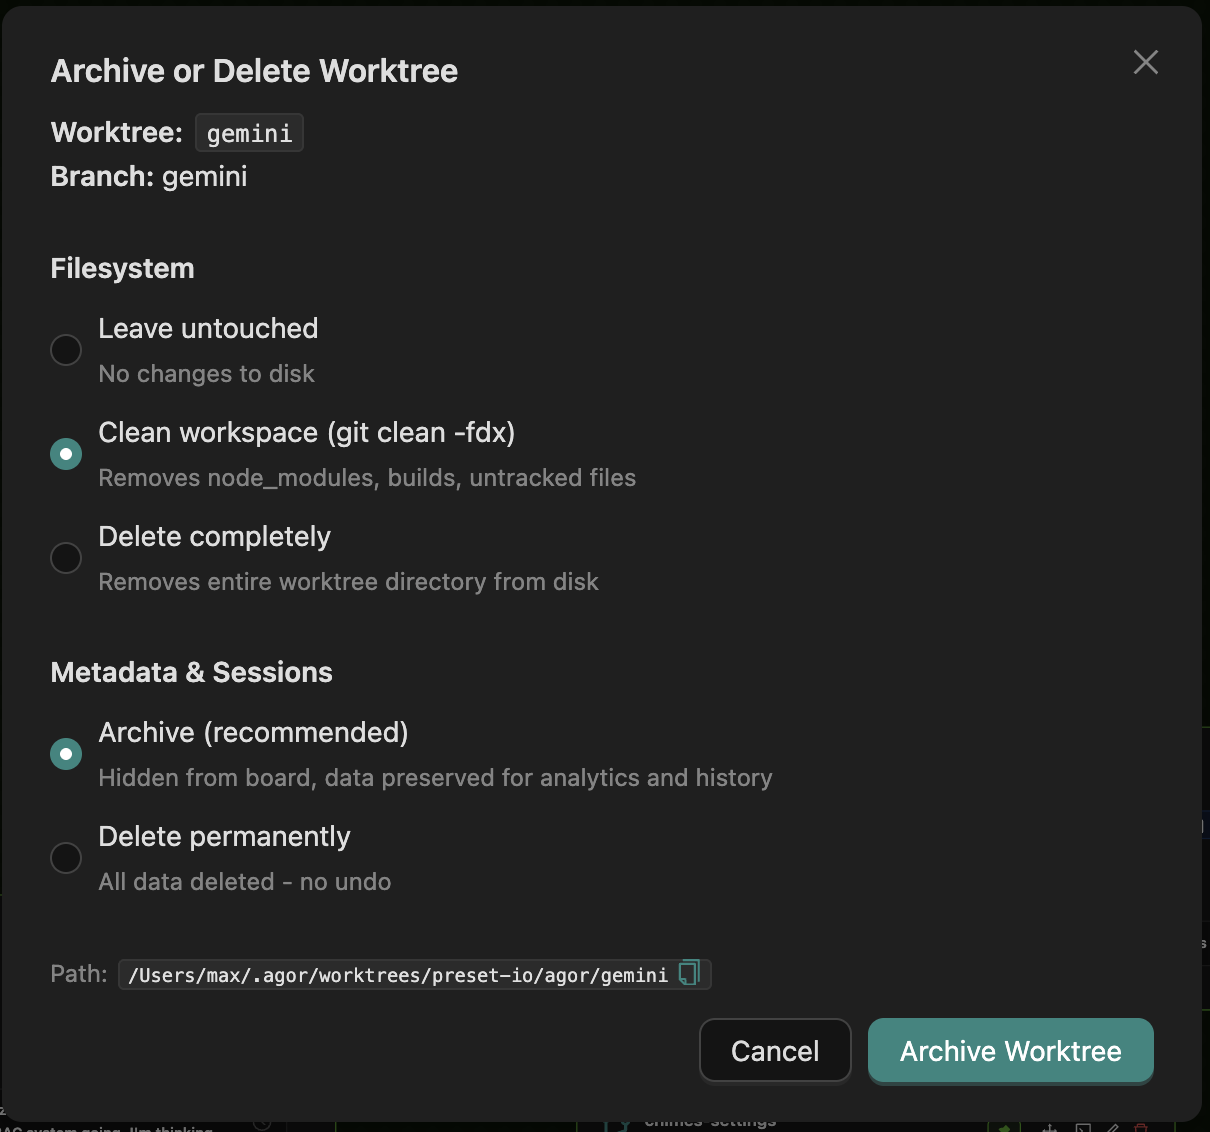Close the Archive or Delete Worktree dialog
The height and width of the screenshot is (1132, 1210).
(1145, 62)
